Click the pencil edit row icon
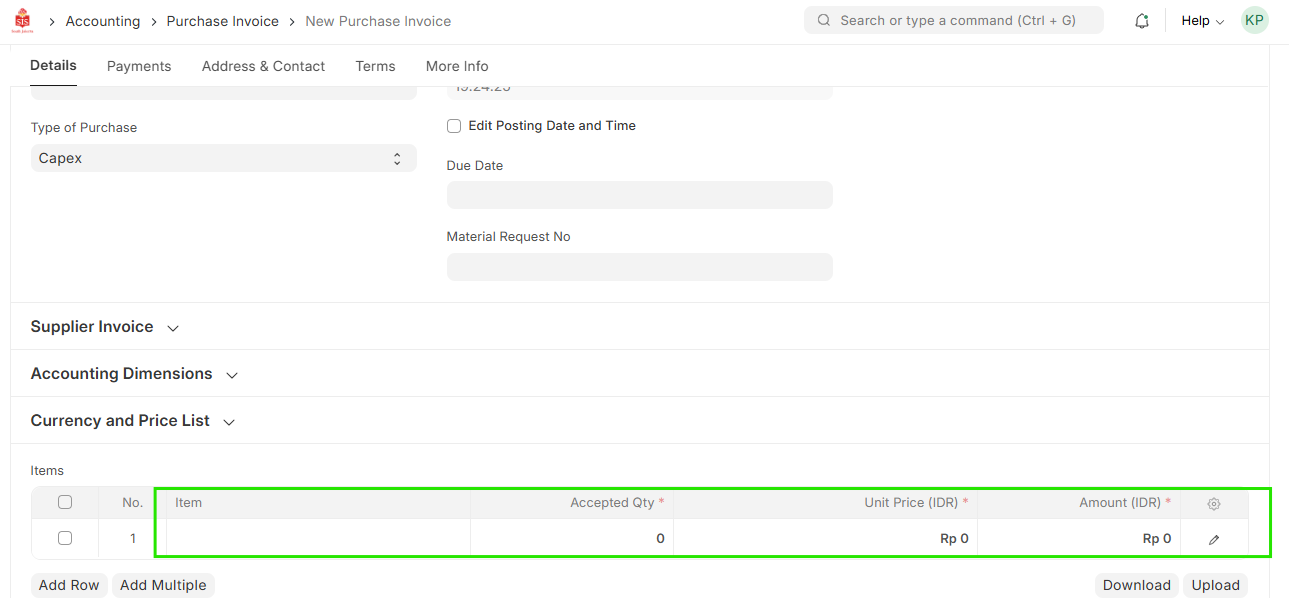The height and width of the screenshot is (598, 1289). 1214,539
